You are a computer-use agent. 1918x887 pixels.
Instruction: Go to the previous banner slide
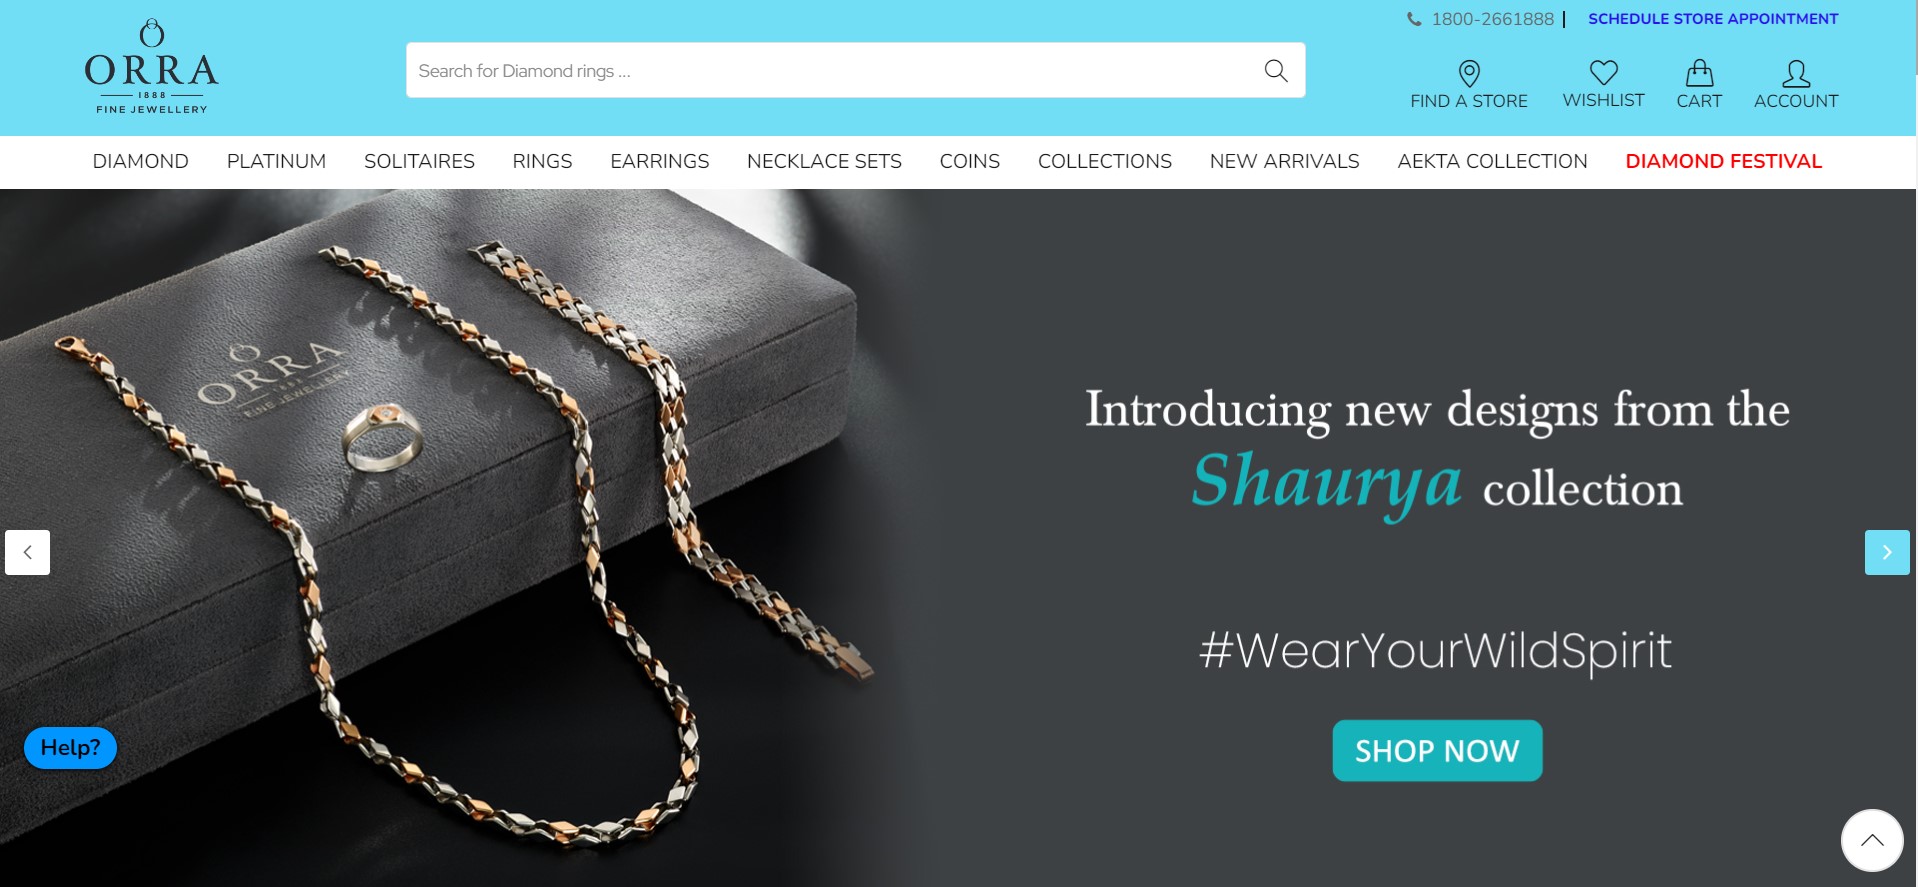coord(28,552)
